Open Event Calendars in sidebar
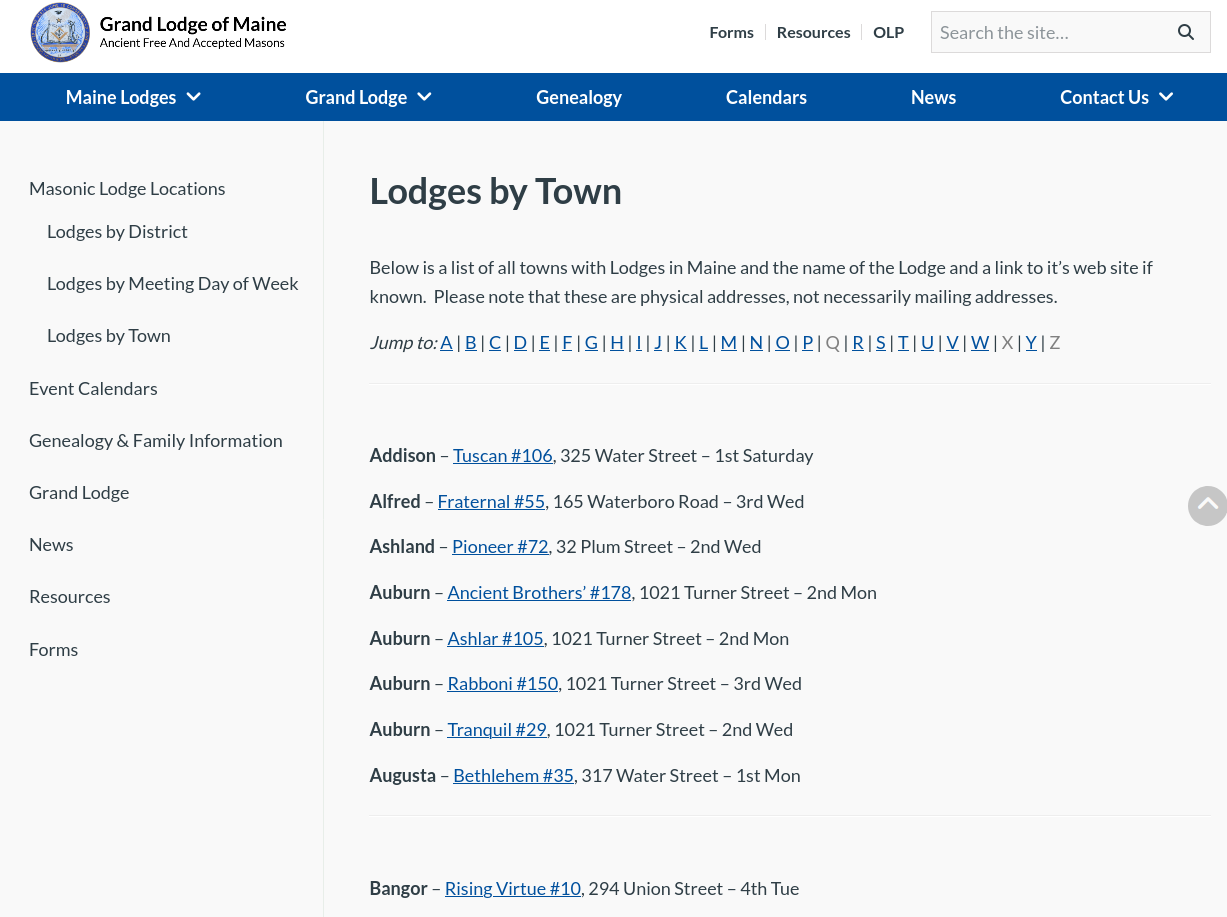Image resolution: width=1227 pixels, height=917 pixels. click(93, 388)
